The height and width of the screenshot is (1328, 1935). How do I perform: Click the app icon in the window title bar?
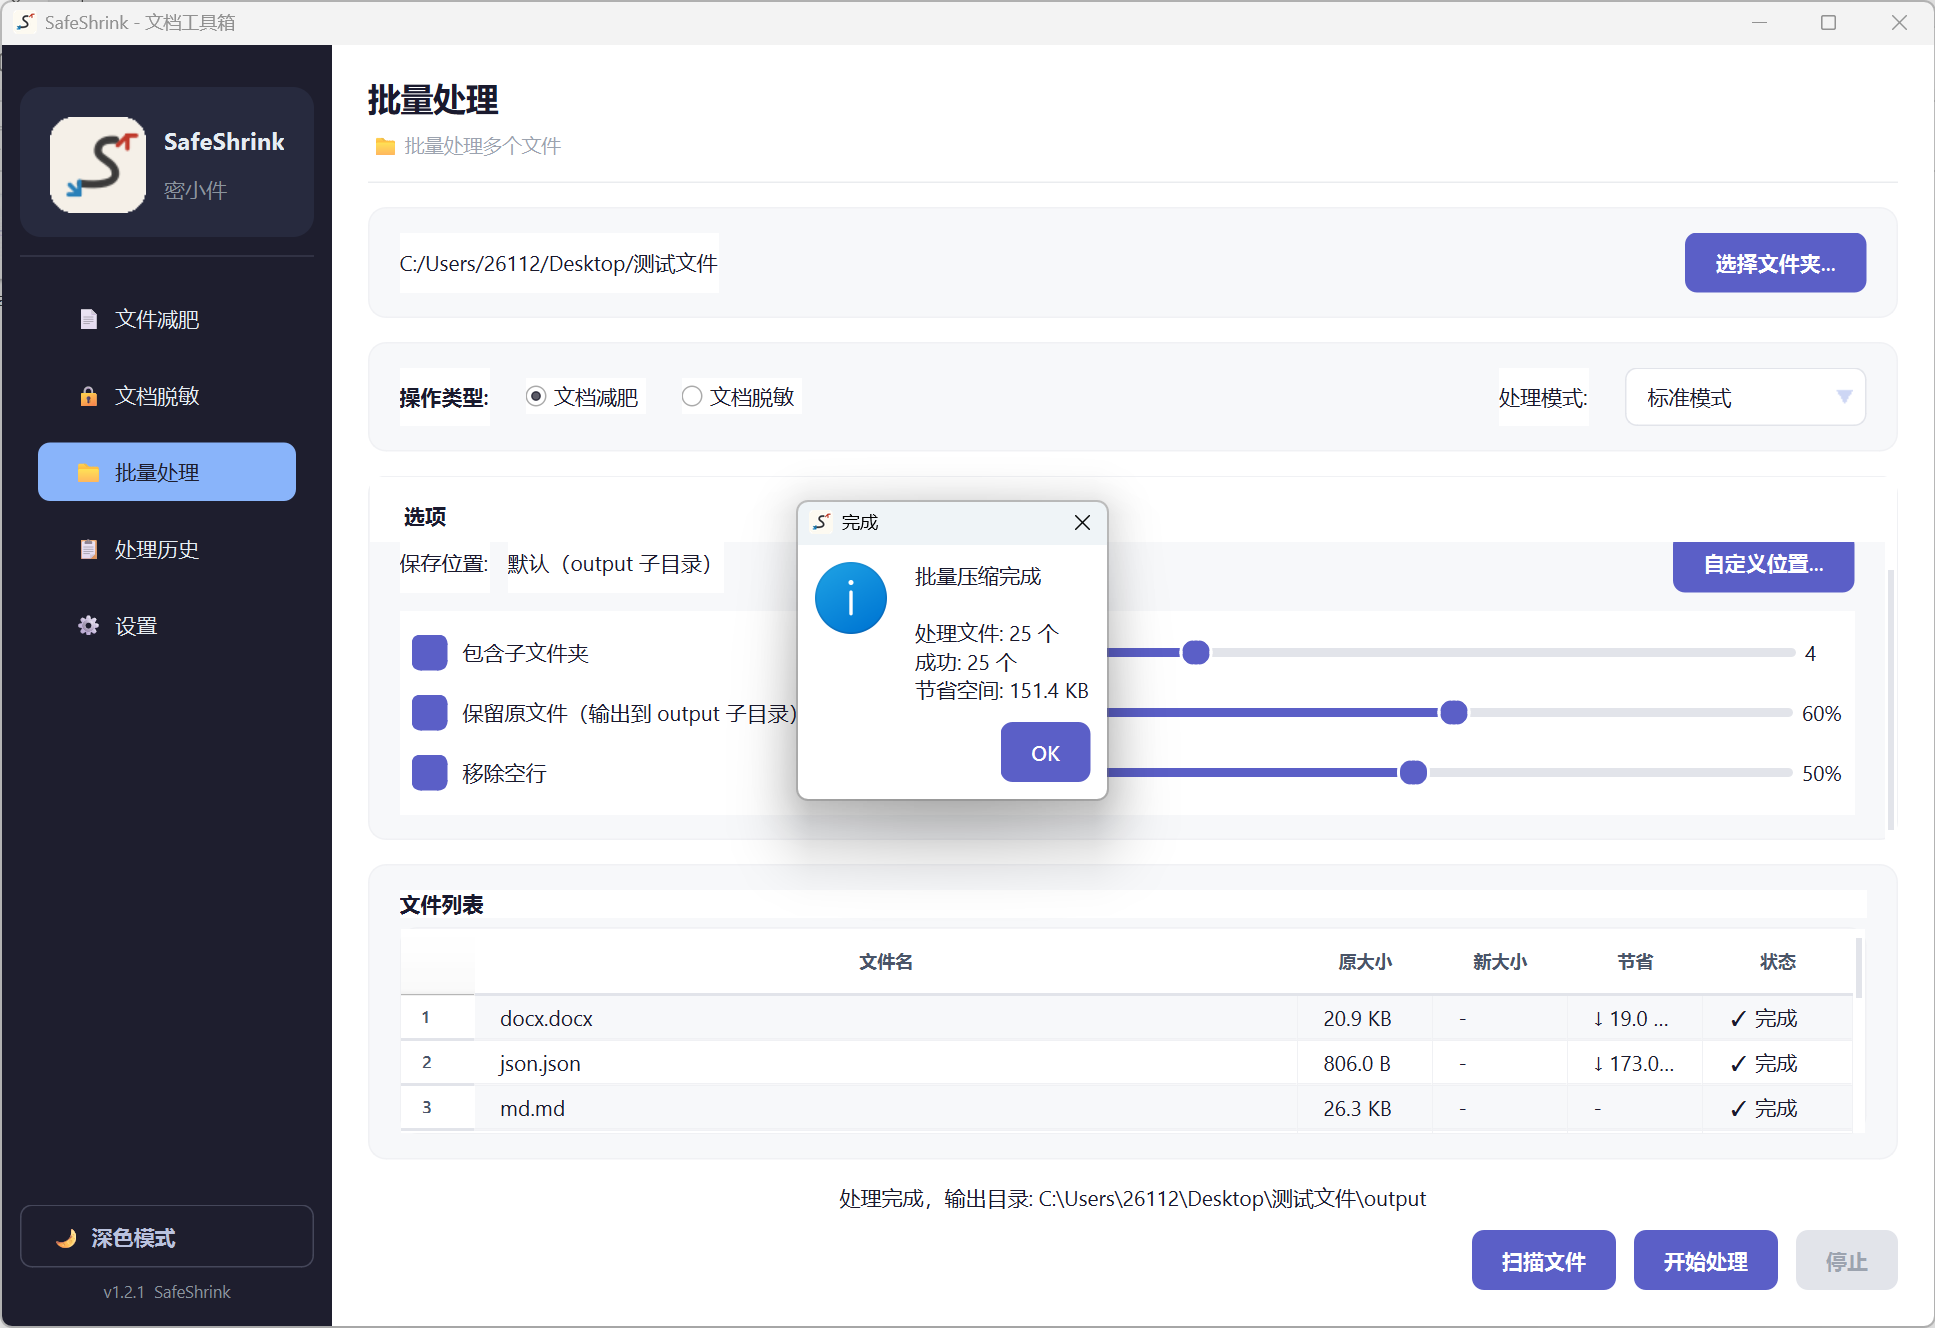(26, 22)
